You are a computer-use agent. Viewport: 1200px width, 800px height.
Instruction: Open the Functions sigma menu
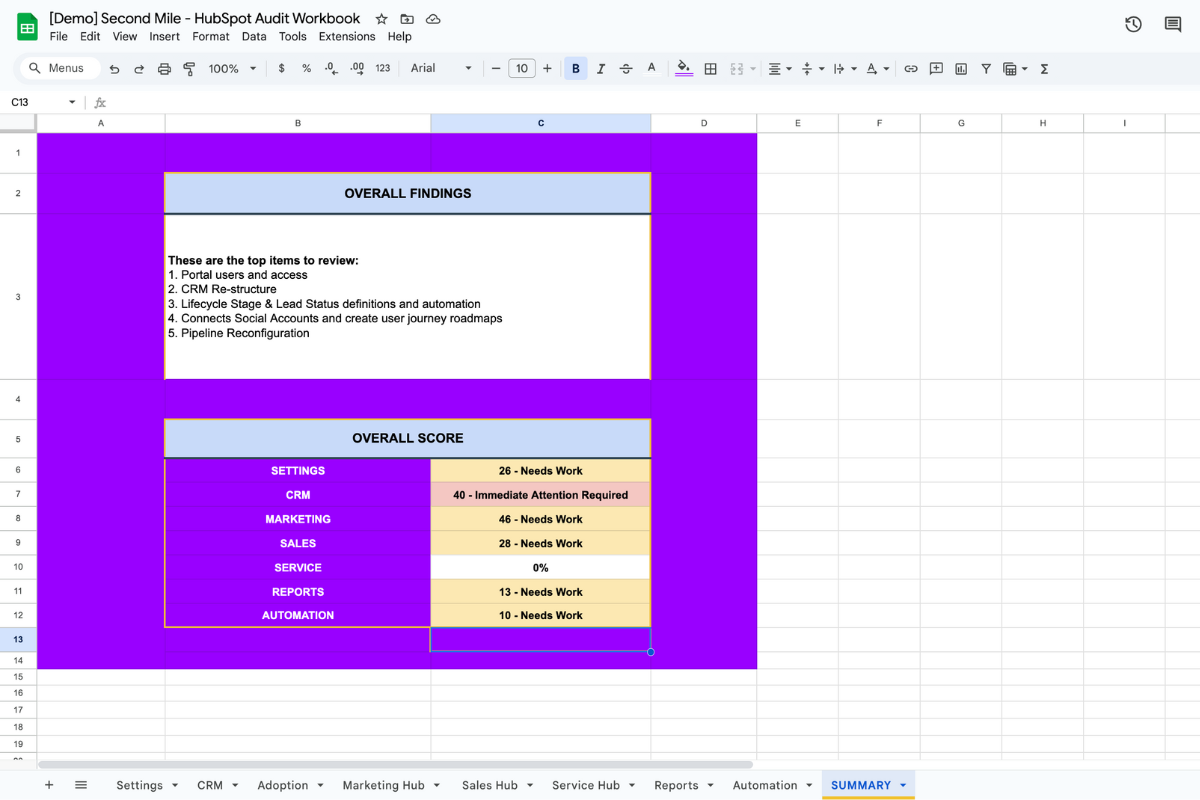(1044, 69)
